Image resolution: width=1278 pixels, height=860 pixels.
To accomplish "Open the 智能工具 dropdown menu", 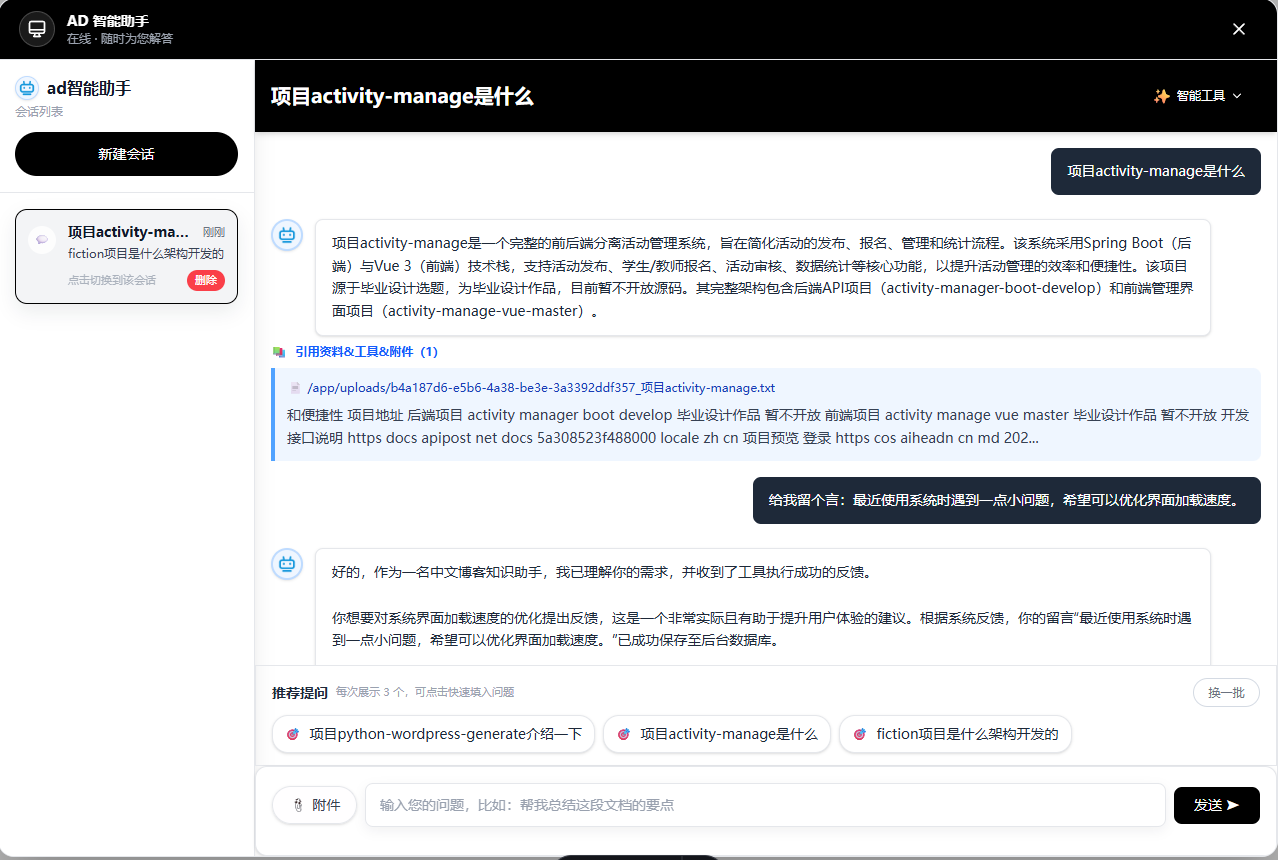I will coord(1198,96).
